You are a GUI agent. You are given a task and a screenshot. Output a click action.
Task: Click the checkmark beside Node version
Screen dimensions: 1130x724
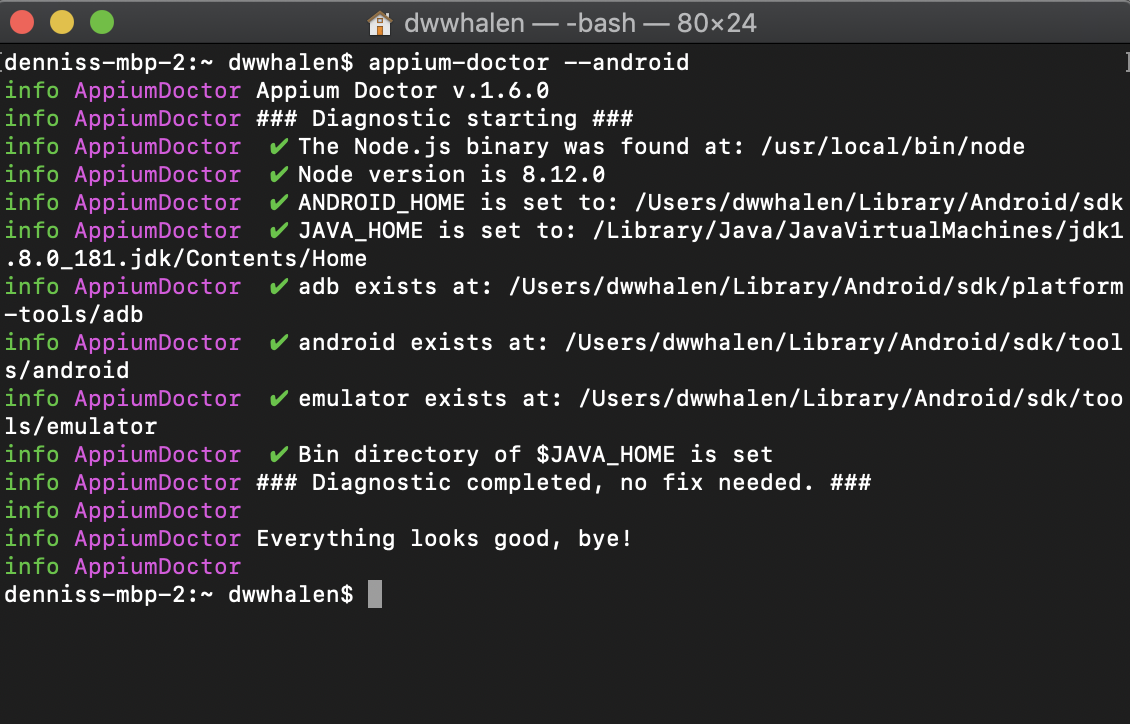point(279,175)
